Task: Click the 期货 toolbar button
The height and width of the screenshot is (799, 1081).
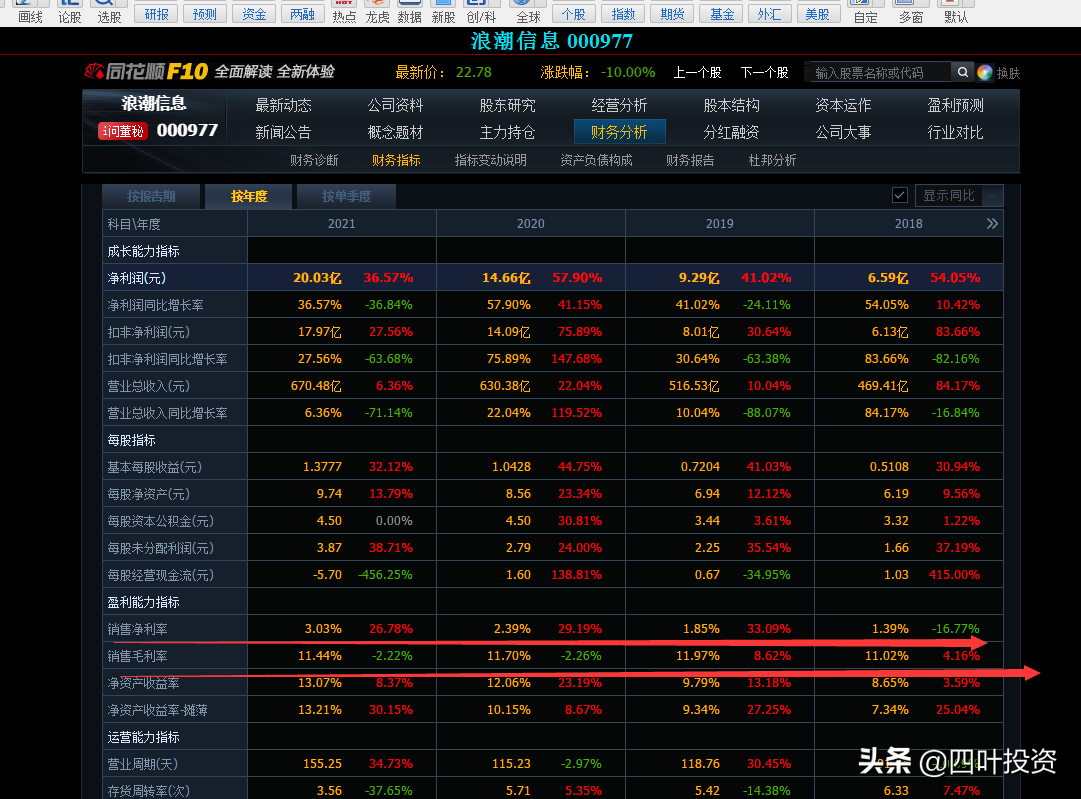Action: click(672, 14)
